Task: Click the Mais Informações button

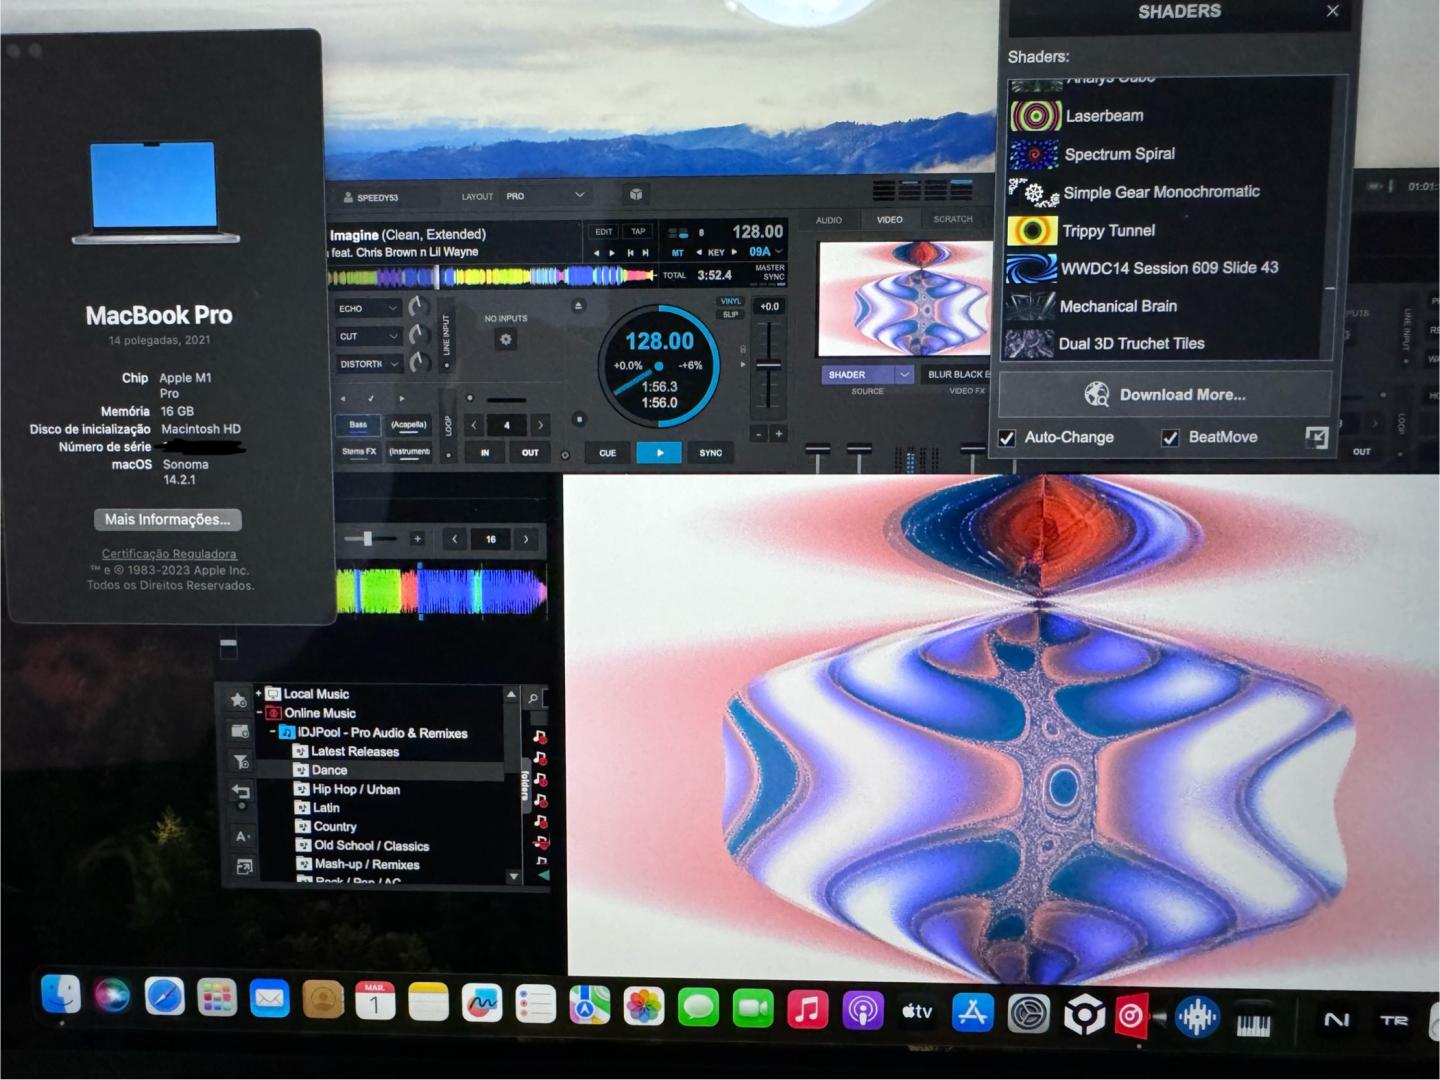Action: click(168, 519)
